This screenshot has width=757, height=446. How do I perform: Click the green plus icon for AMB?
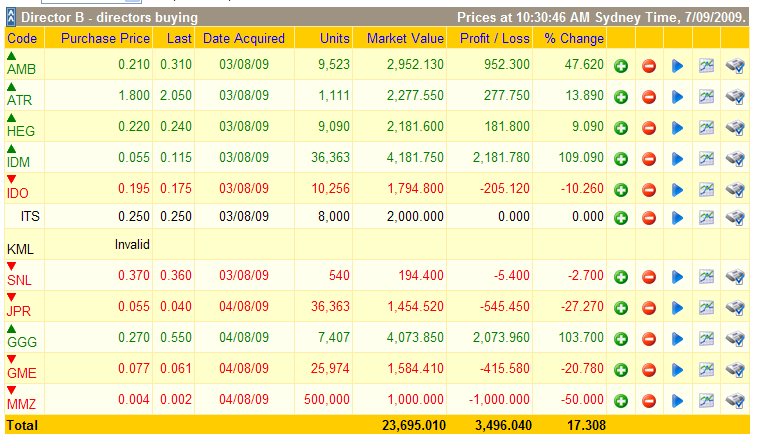click(x=621, y=66)
